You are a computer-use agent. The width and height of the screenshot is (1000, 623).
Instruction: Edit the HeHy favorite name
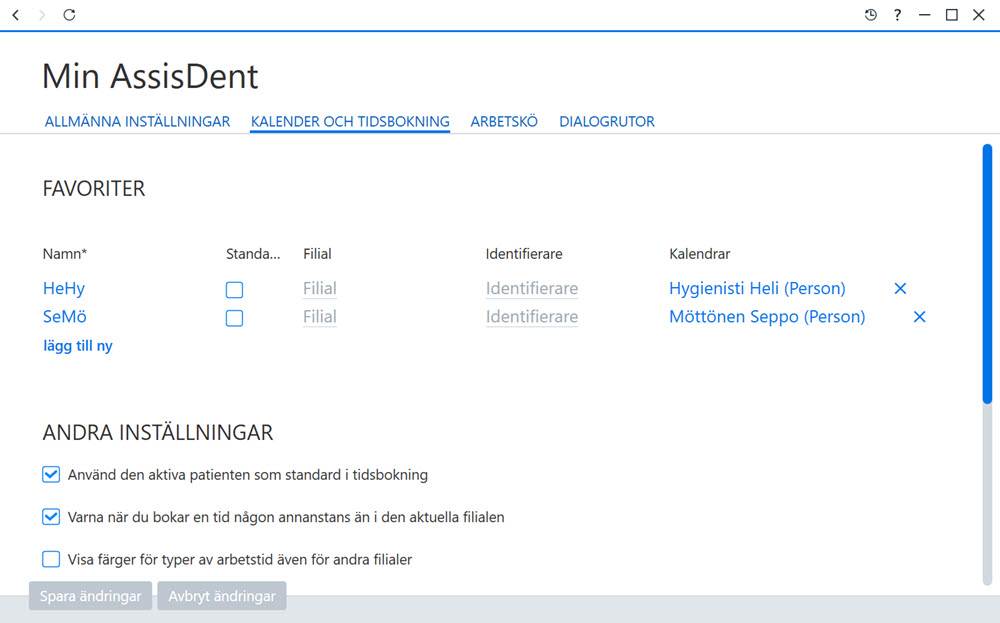[x=64, y=288]
